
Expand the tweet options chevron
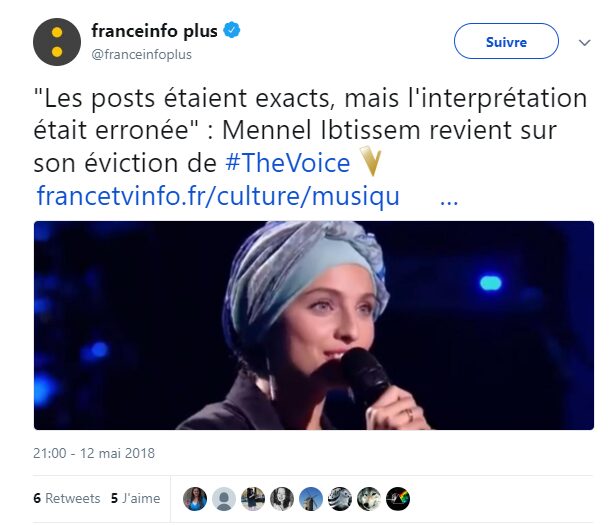[x=585, y=42]
